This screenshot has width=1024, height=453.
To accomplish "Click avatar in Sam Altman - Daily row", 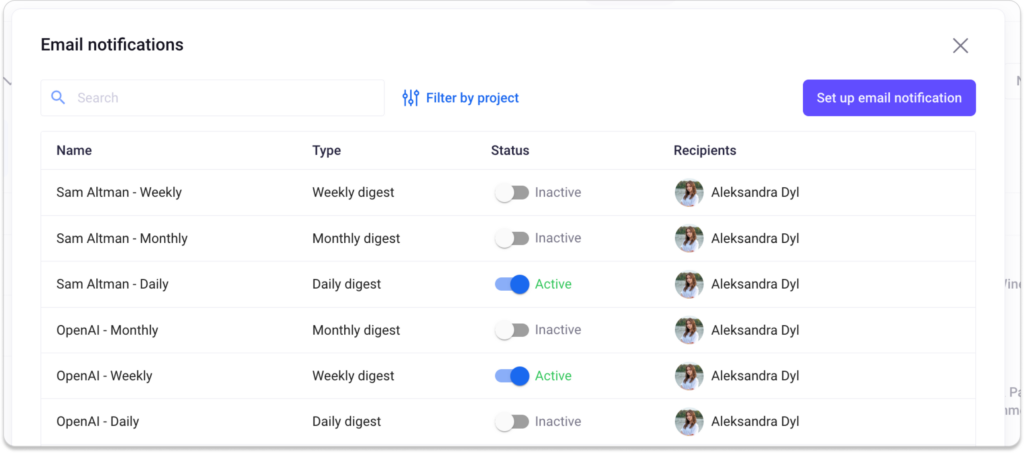I will (689, 285).
